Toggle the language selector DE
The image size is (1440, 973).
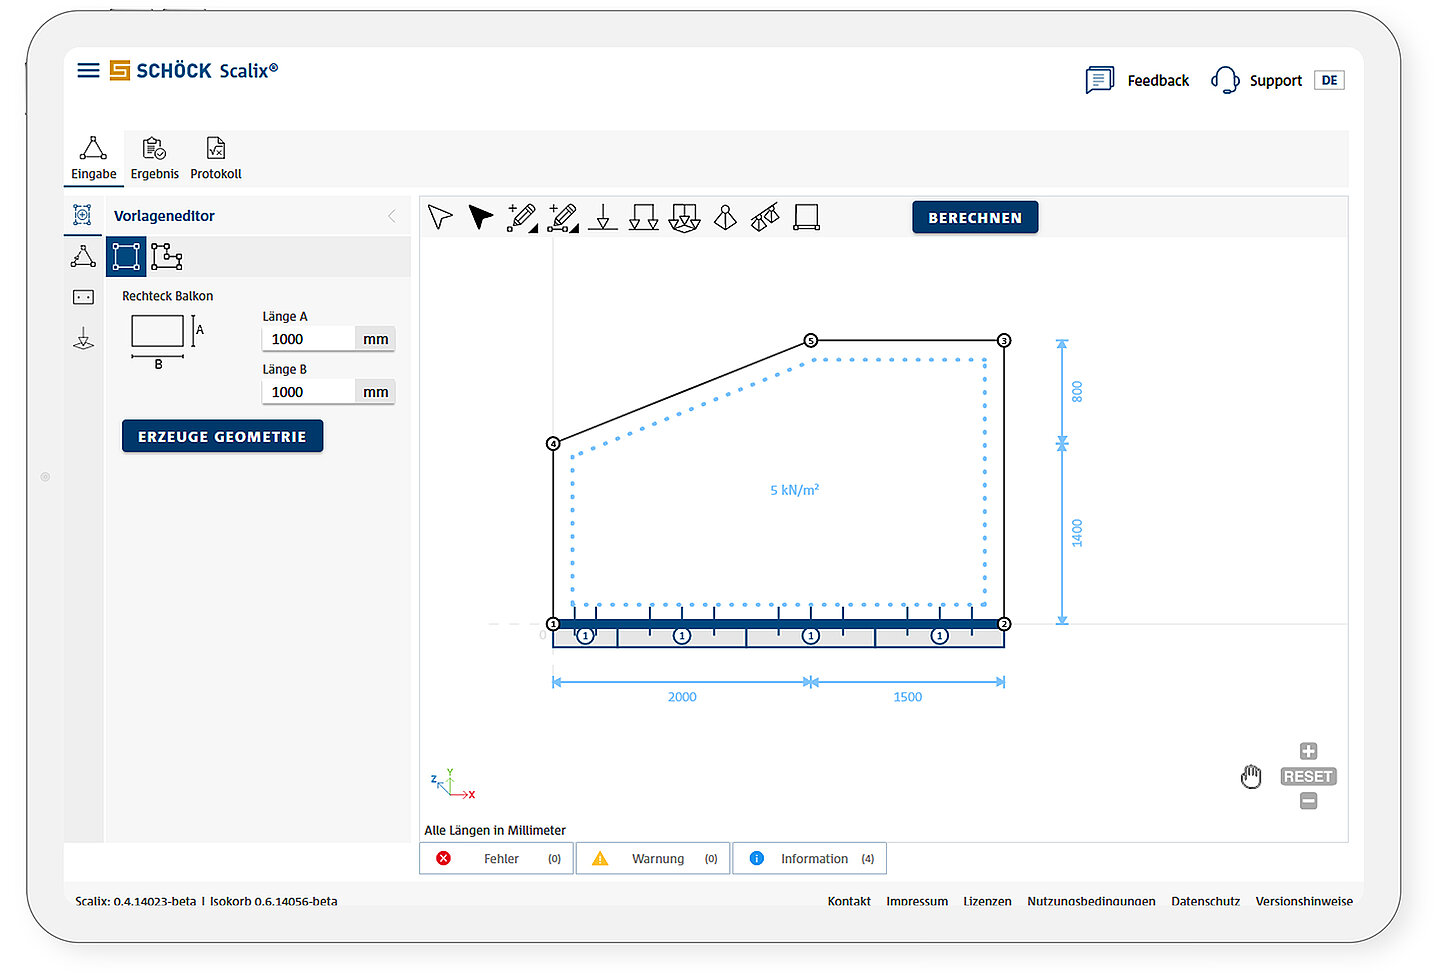point(1329,81)
